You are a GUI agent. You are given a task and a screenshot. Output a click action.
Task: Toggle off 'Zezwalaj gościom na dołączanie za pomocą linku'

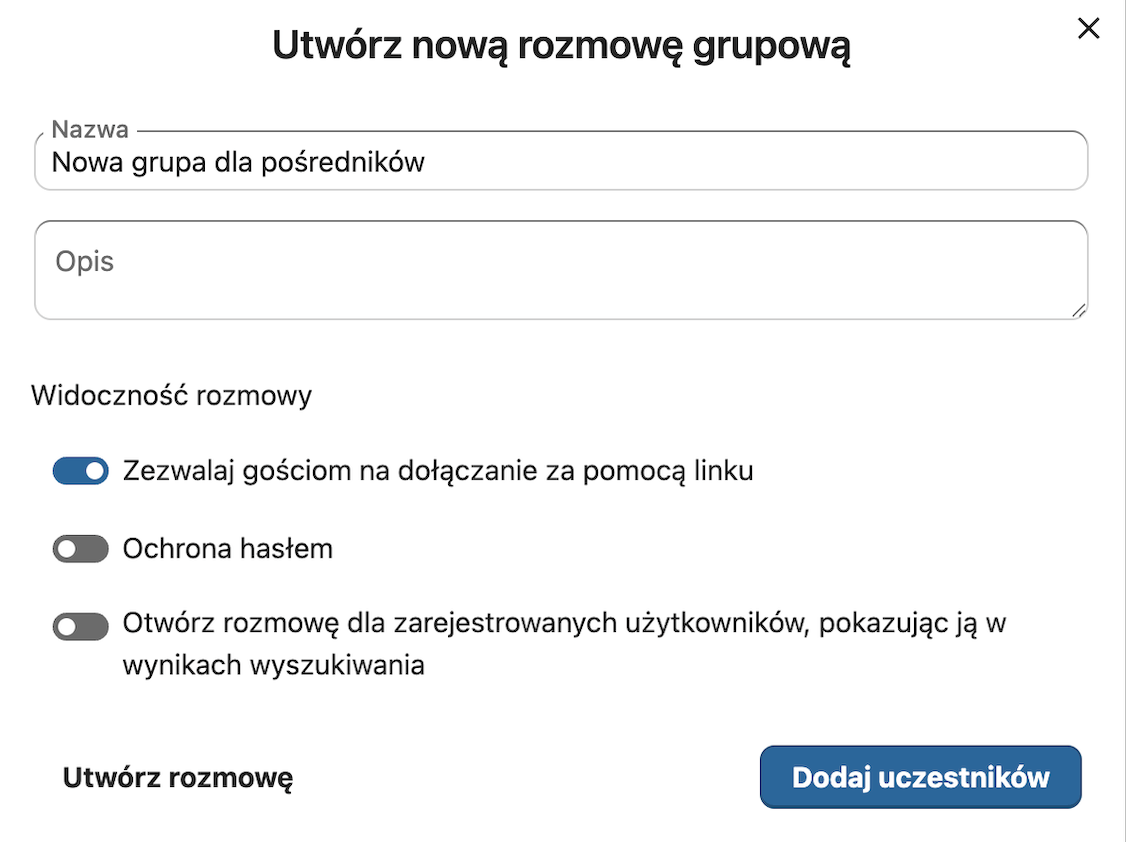80,470
